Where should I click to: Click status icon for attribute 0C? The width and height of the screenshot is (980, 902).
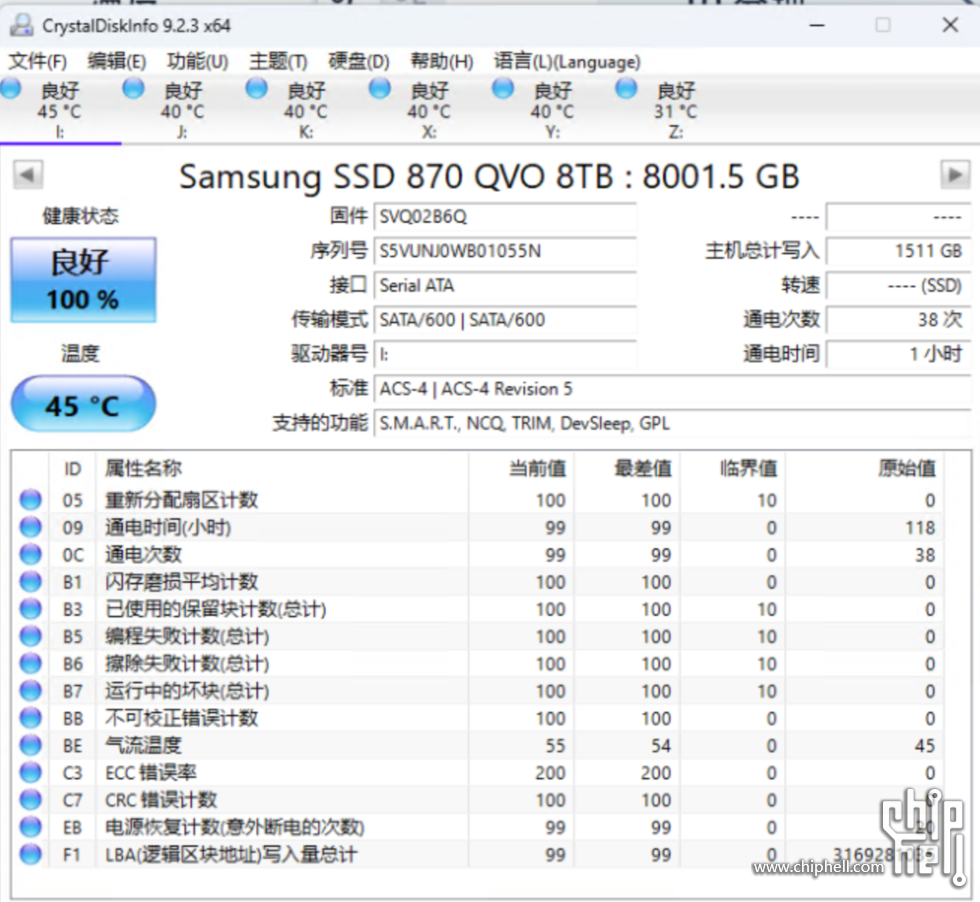coord(31,554)
